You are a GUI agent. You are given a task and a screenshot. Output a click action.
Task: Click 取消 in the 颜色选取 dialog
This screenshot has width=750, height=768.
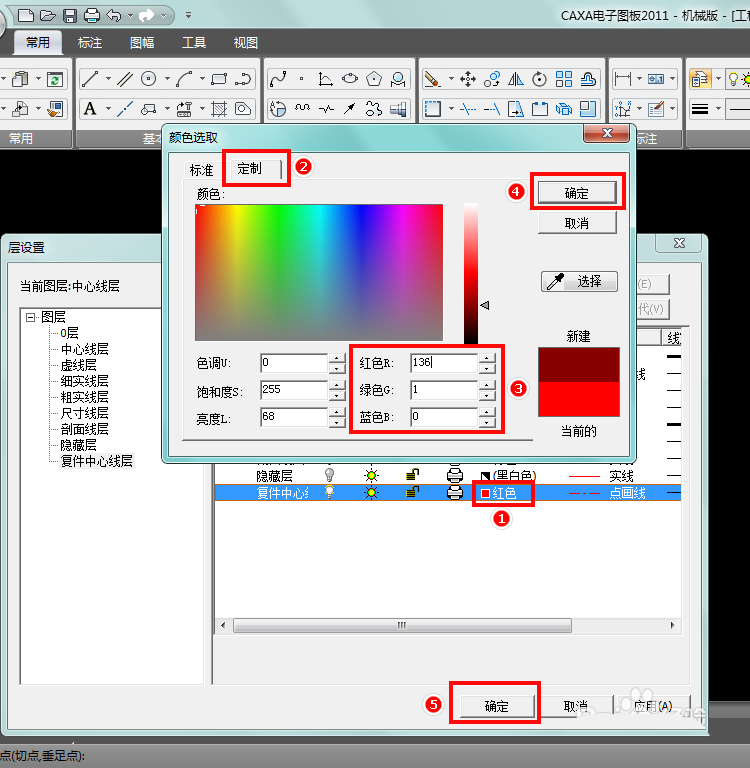click(577, 223)
